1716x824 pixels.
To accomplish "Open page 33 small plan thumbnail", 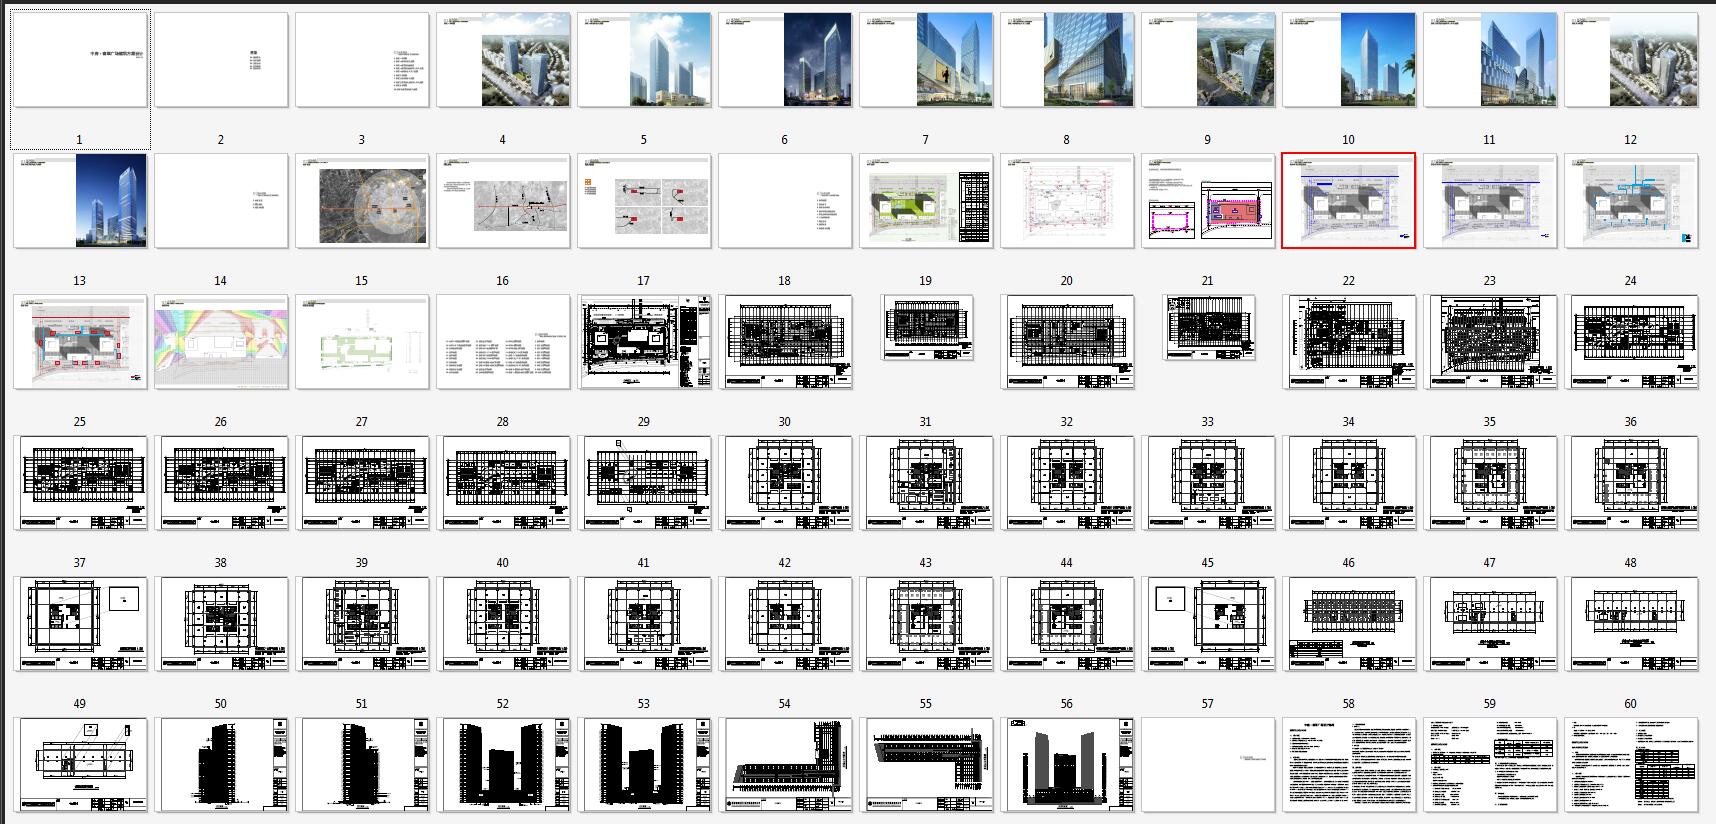I will [x=1208, y=328].
